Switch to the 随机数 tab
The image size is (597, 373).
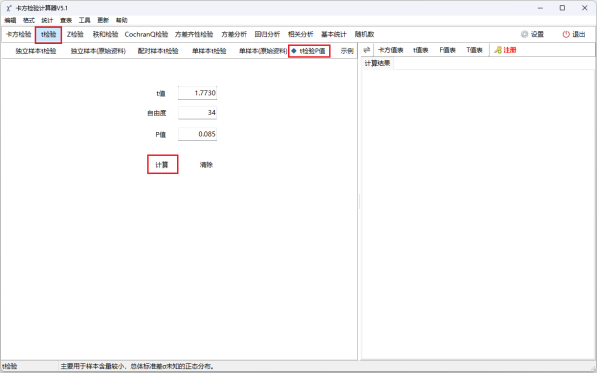pyautogui.click(x=364, y=34)
